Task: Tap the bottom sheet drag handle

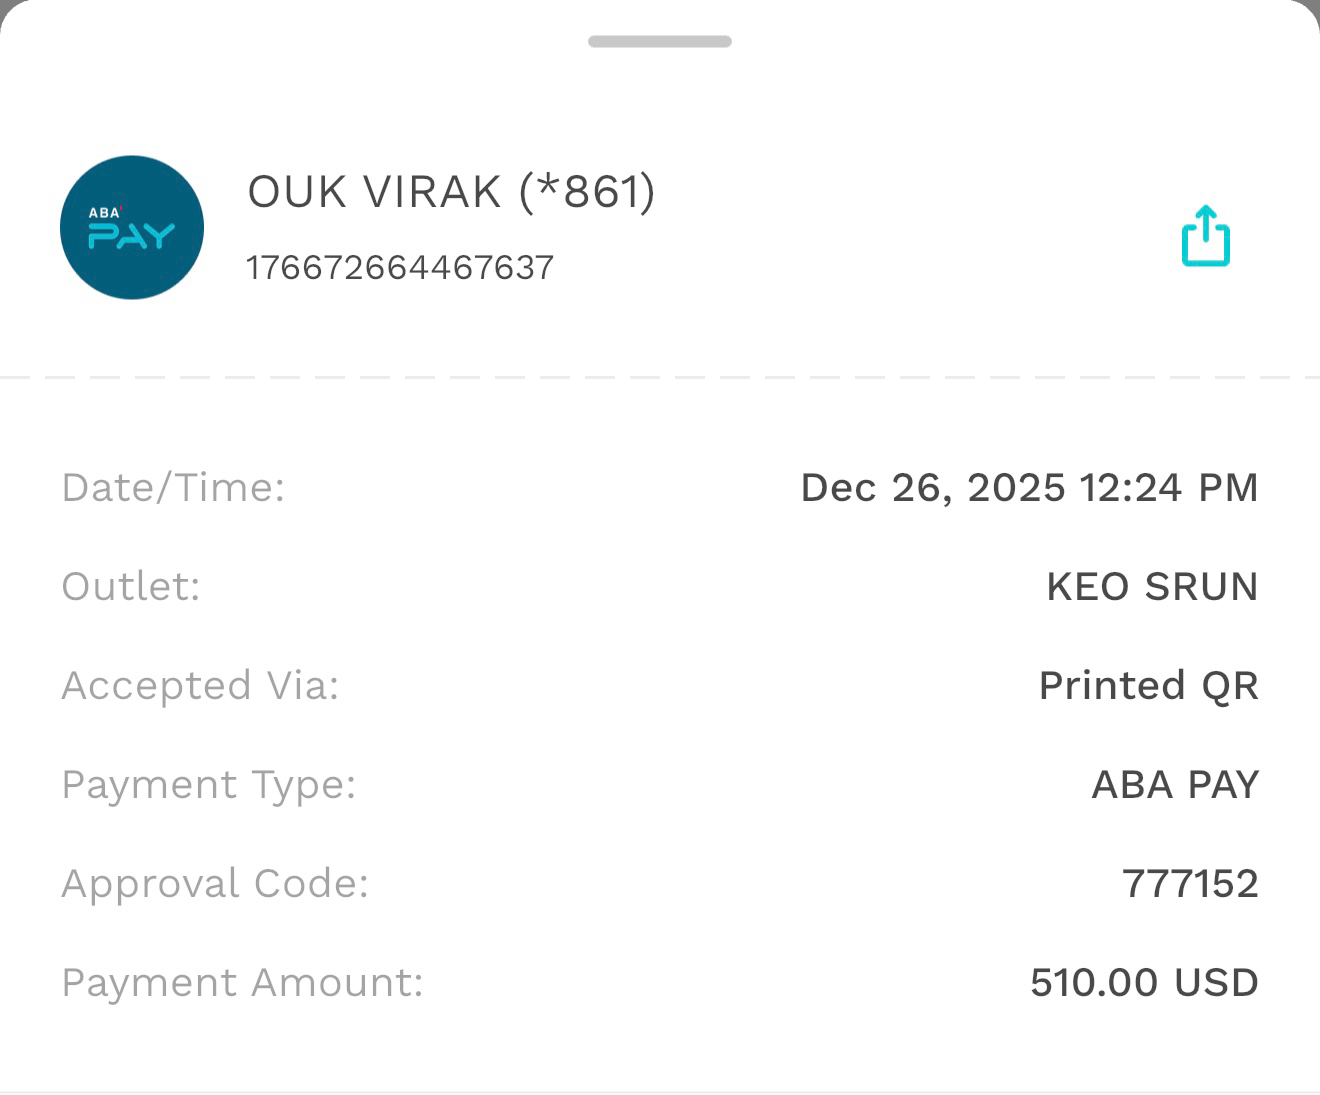Action: (660, 41)
